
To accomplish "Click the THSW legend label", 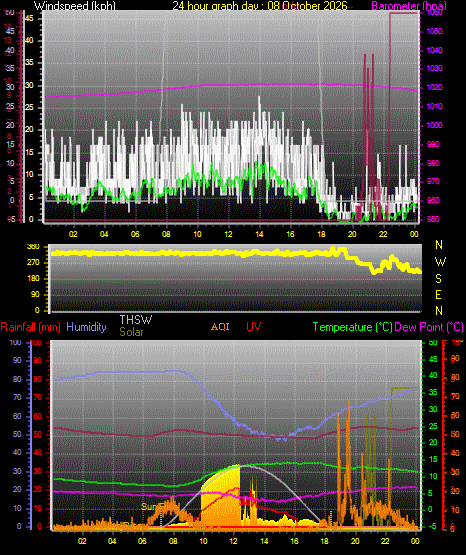I will pyautogui.click(x=136, y=320).
